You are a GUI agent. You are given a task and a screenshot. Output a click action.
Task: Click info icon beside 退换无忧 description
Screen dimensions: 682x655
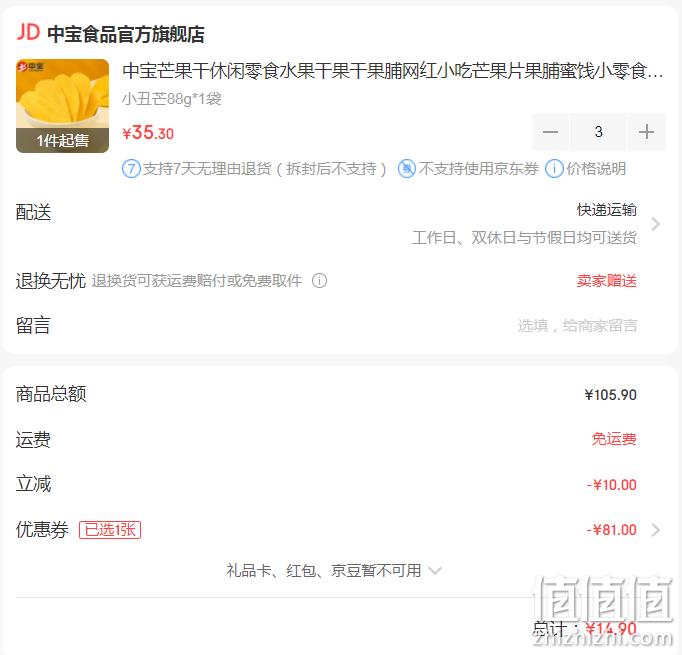click(x=320, y=281)
